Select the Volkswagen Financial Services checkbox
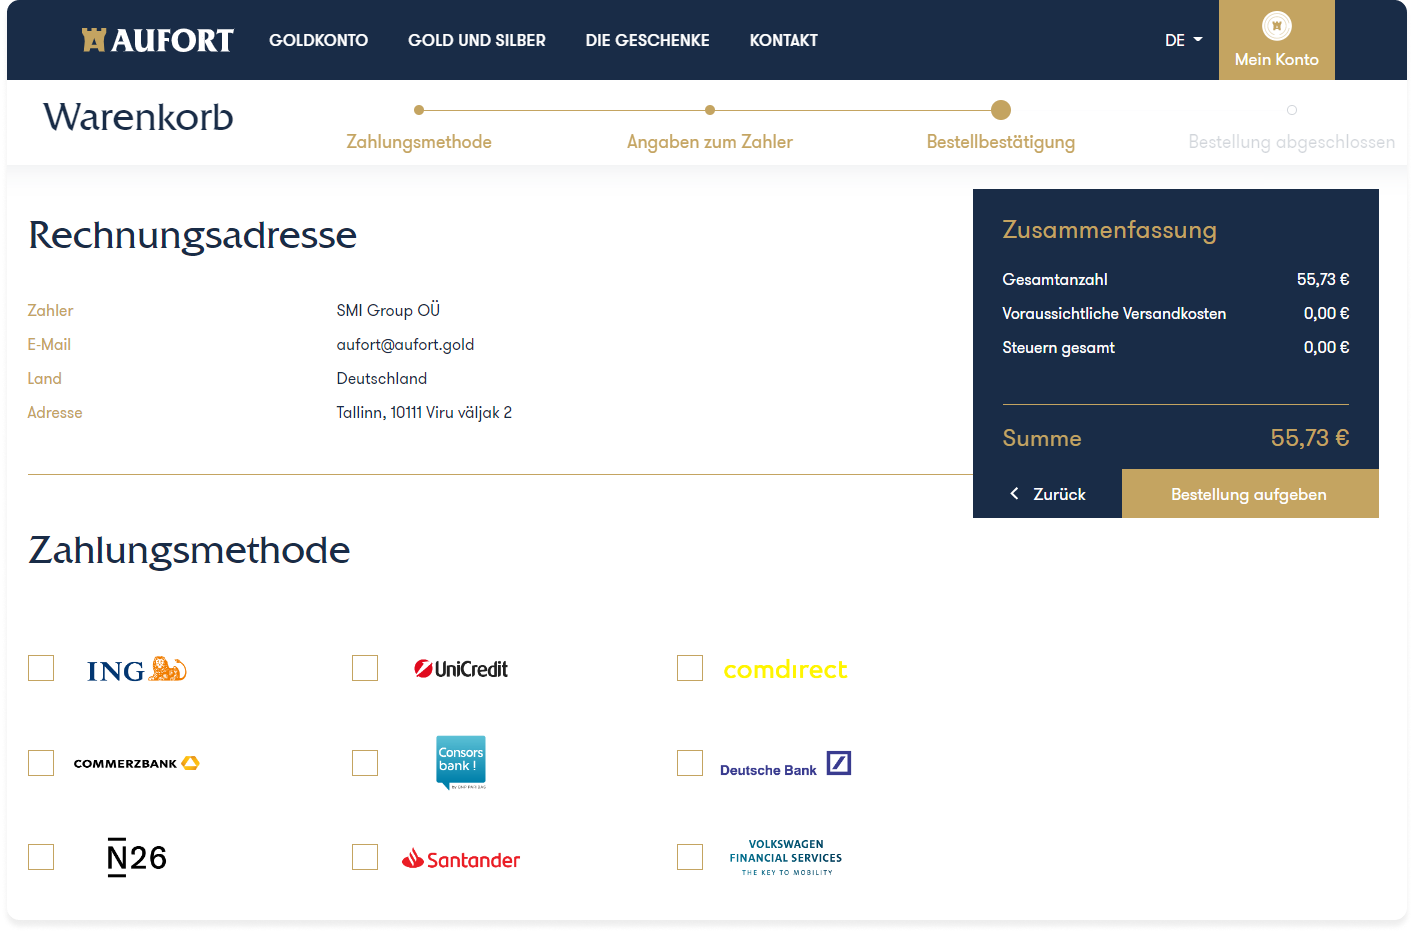This screenshot has width=1414, height=933. [690, 857]
